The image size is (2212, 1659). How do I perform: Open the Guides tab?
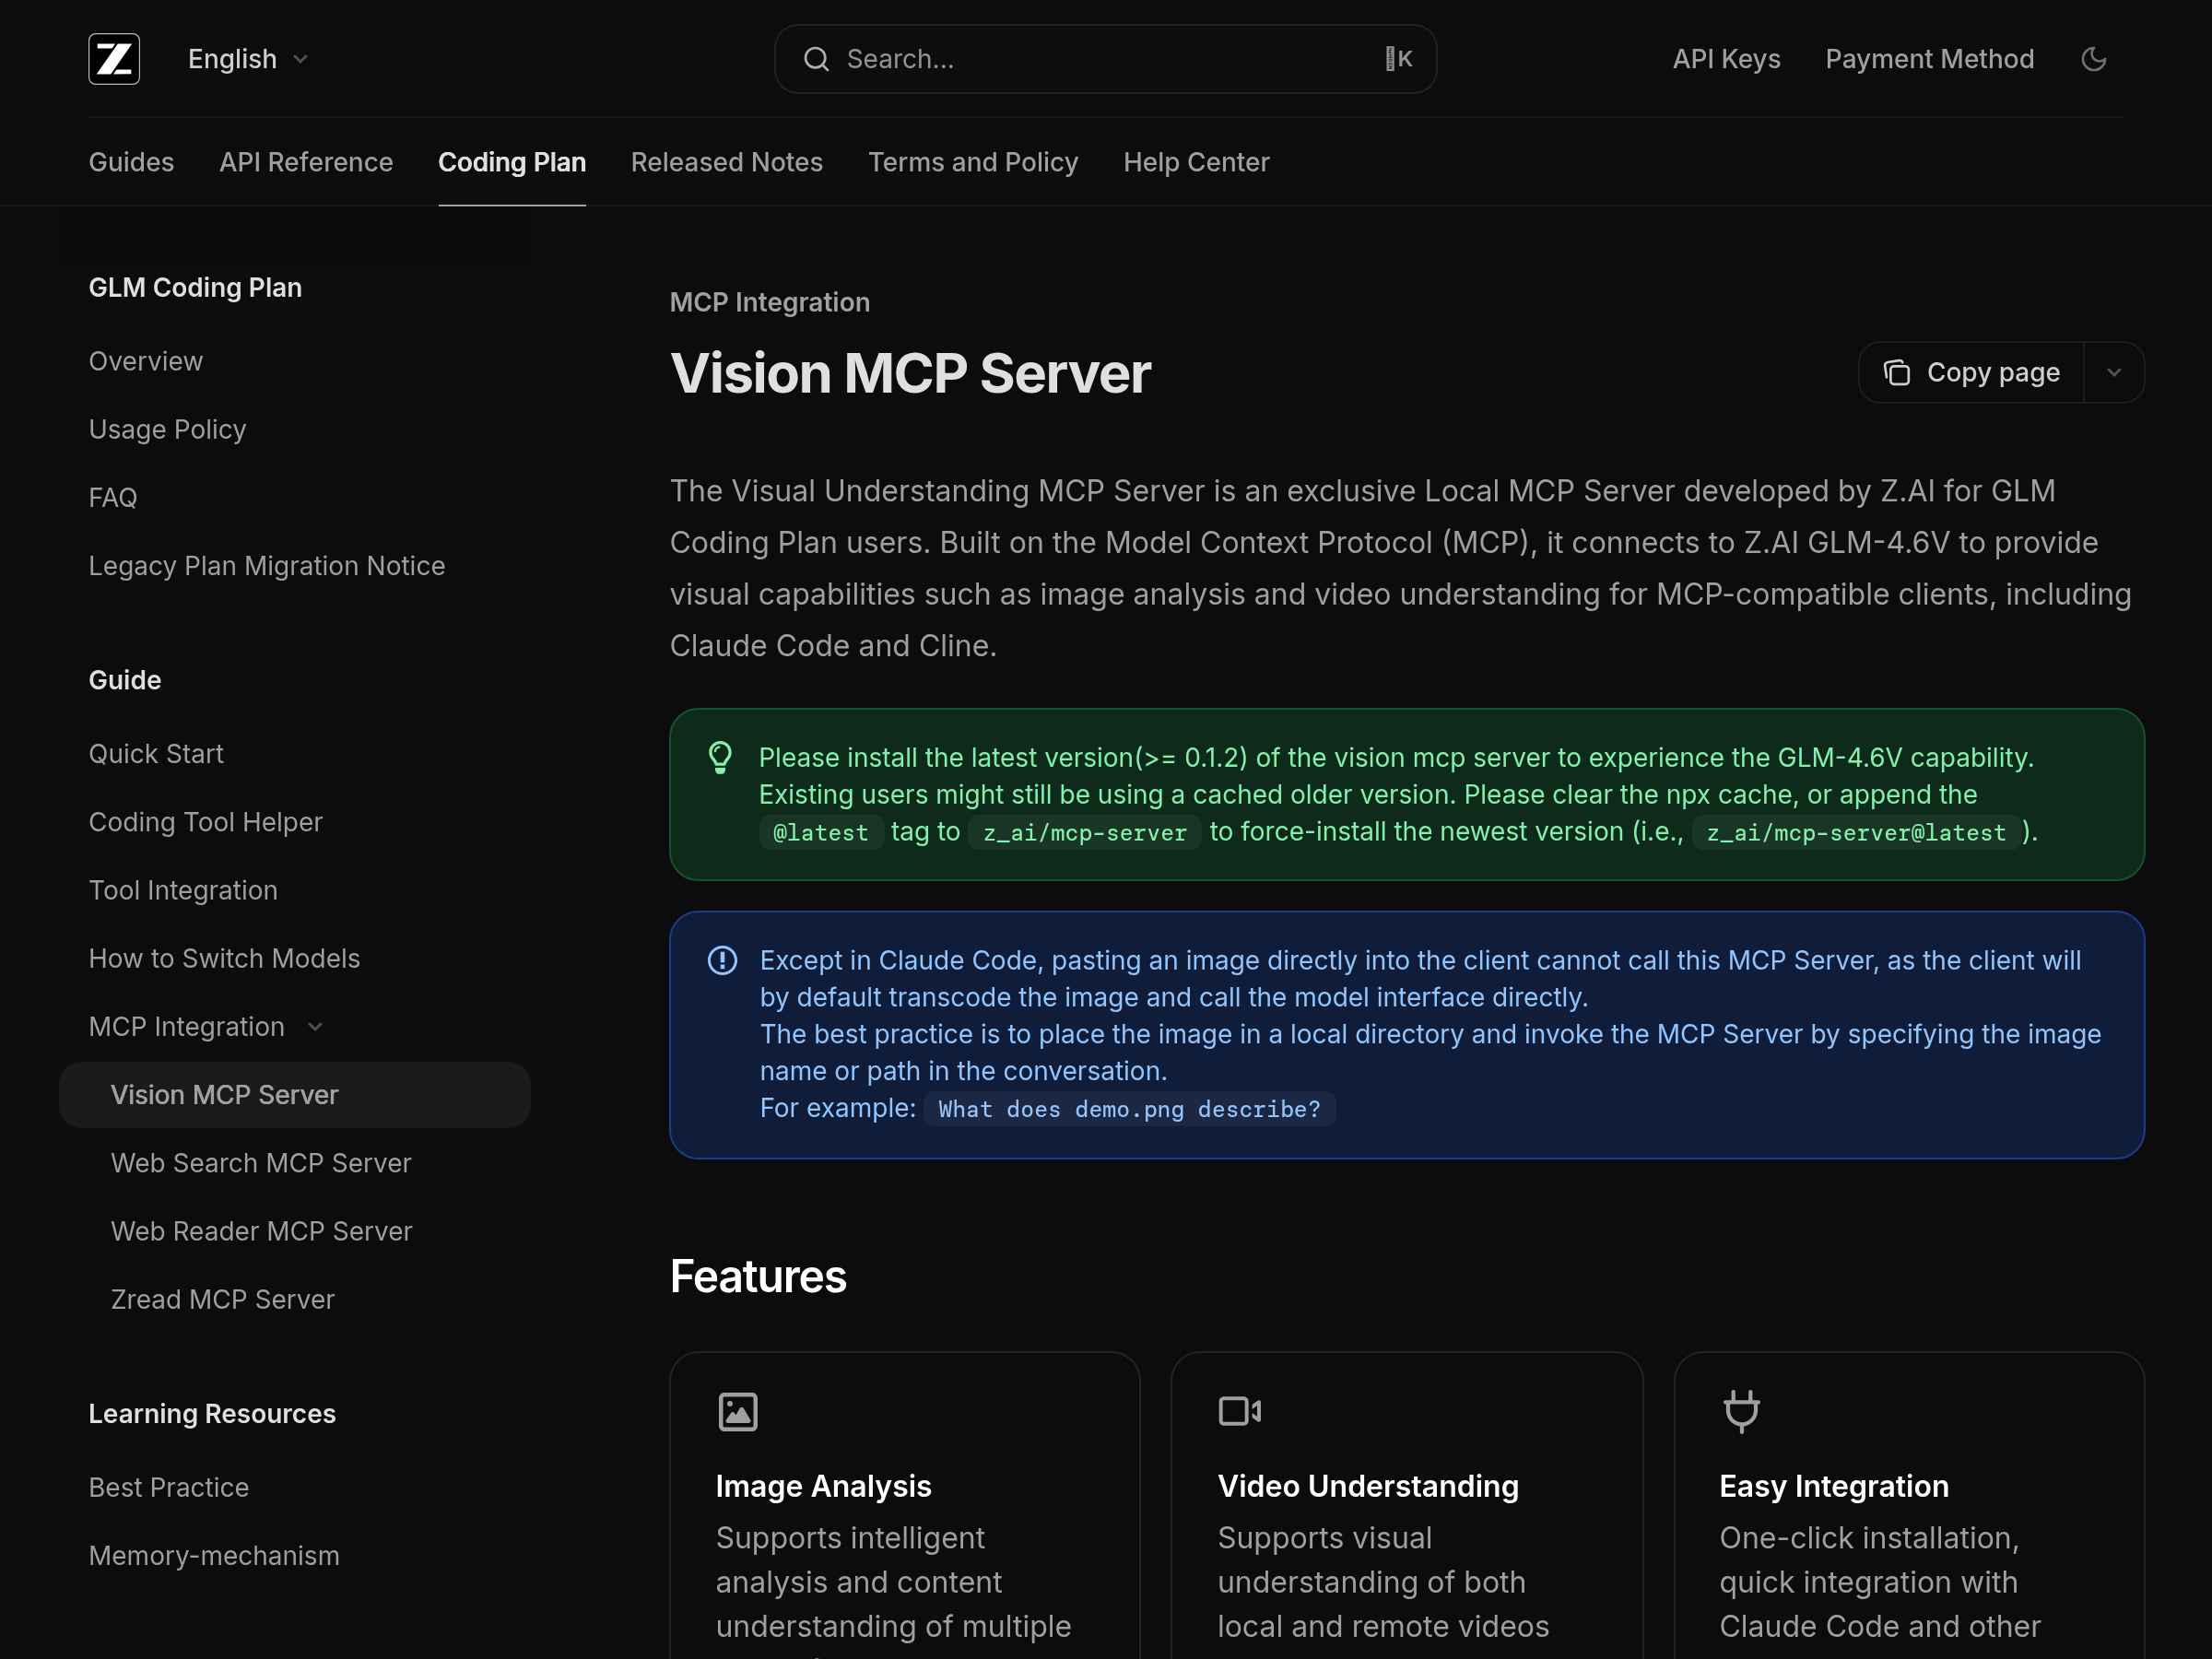point(131,162)
